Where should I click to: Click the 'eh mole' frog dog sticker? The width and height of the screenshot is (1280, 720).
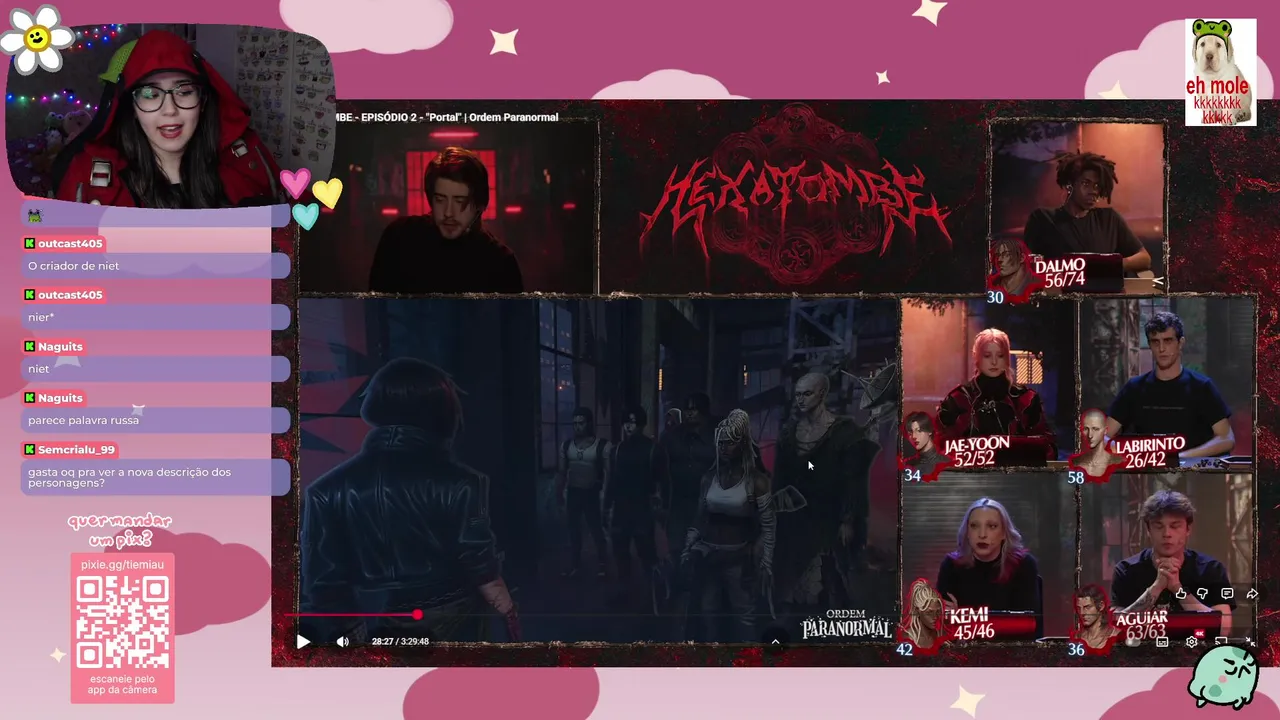pyautogui.click(x=1220, y=72)
